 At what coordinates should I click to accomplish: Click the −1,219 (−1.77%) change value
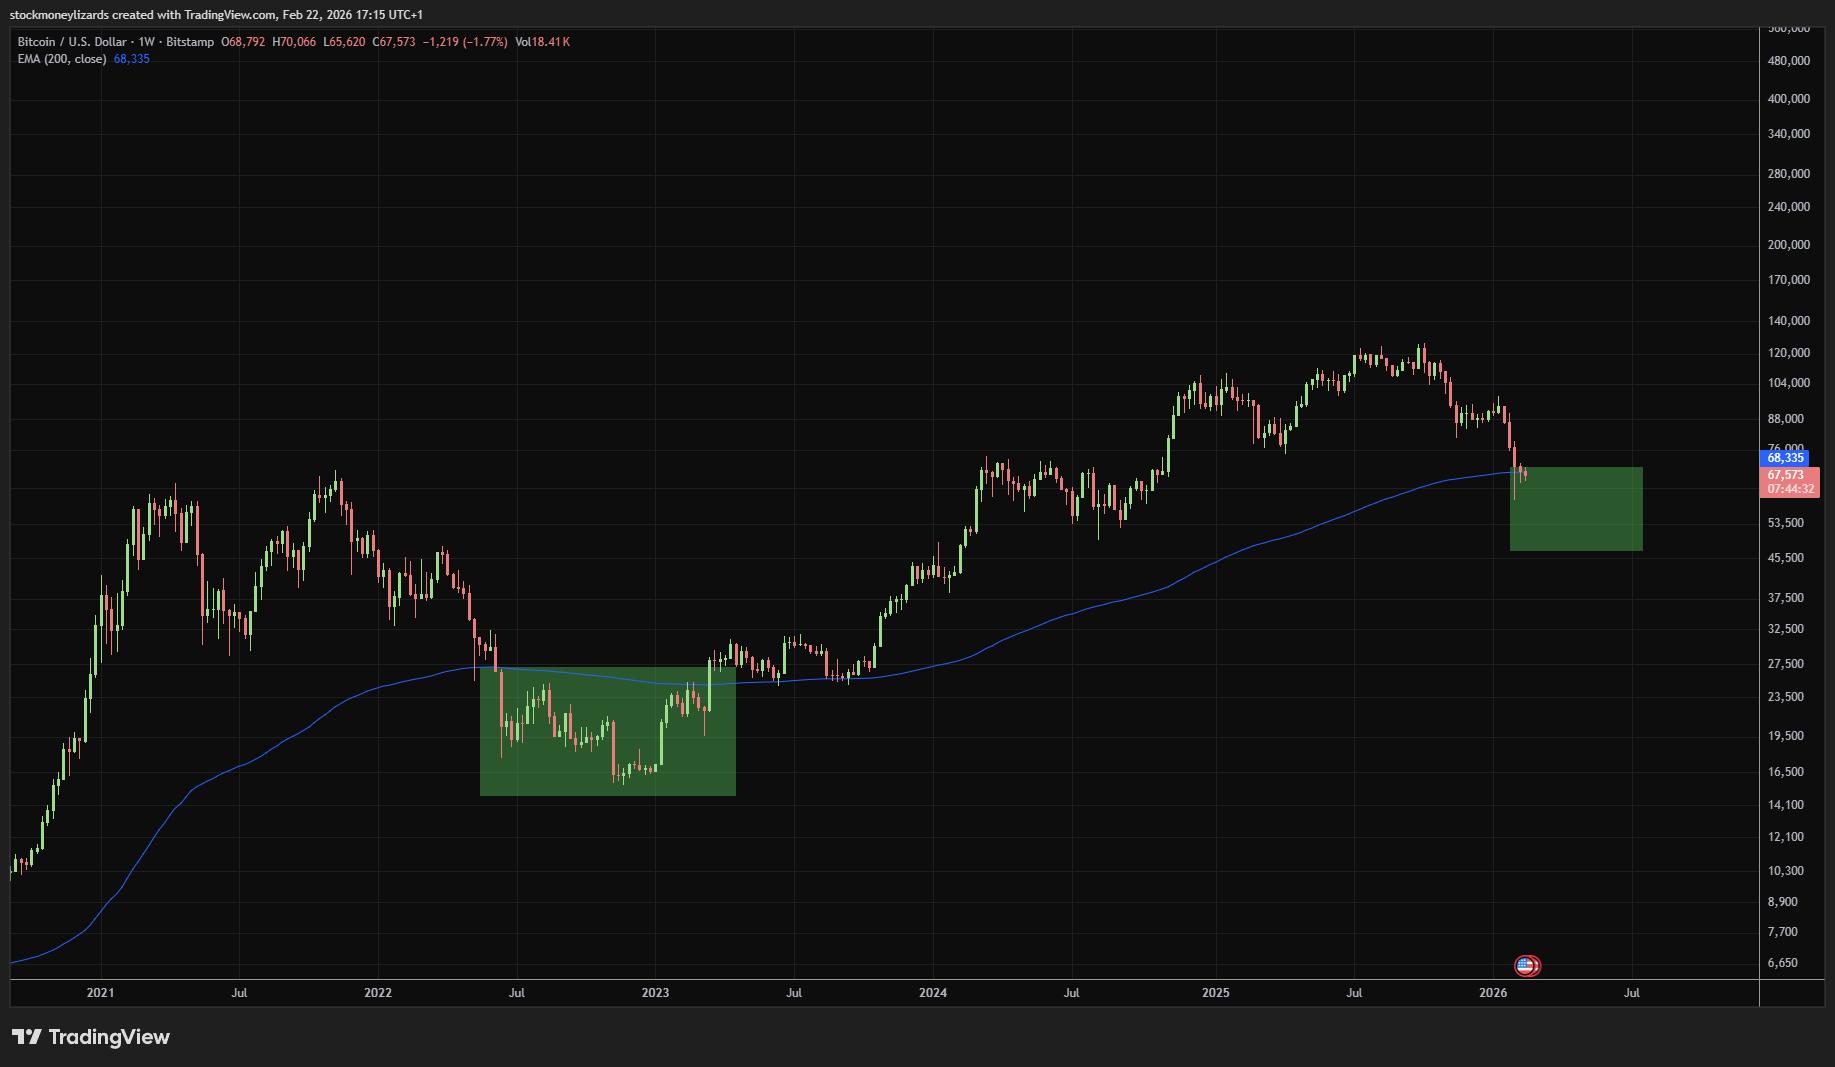(x=465, y=42)
